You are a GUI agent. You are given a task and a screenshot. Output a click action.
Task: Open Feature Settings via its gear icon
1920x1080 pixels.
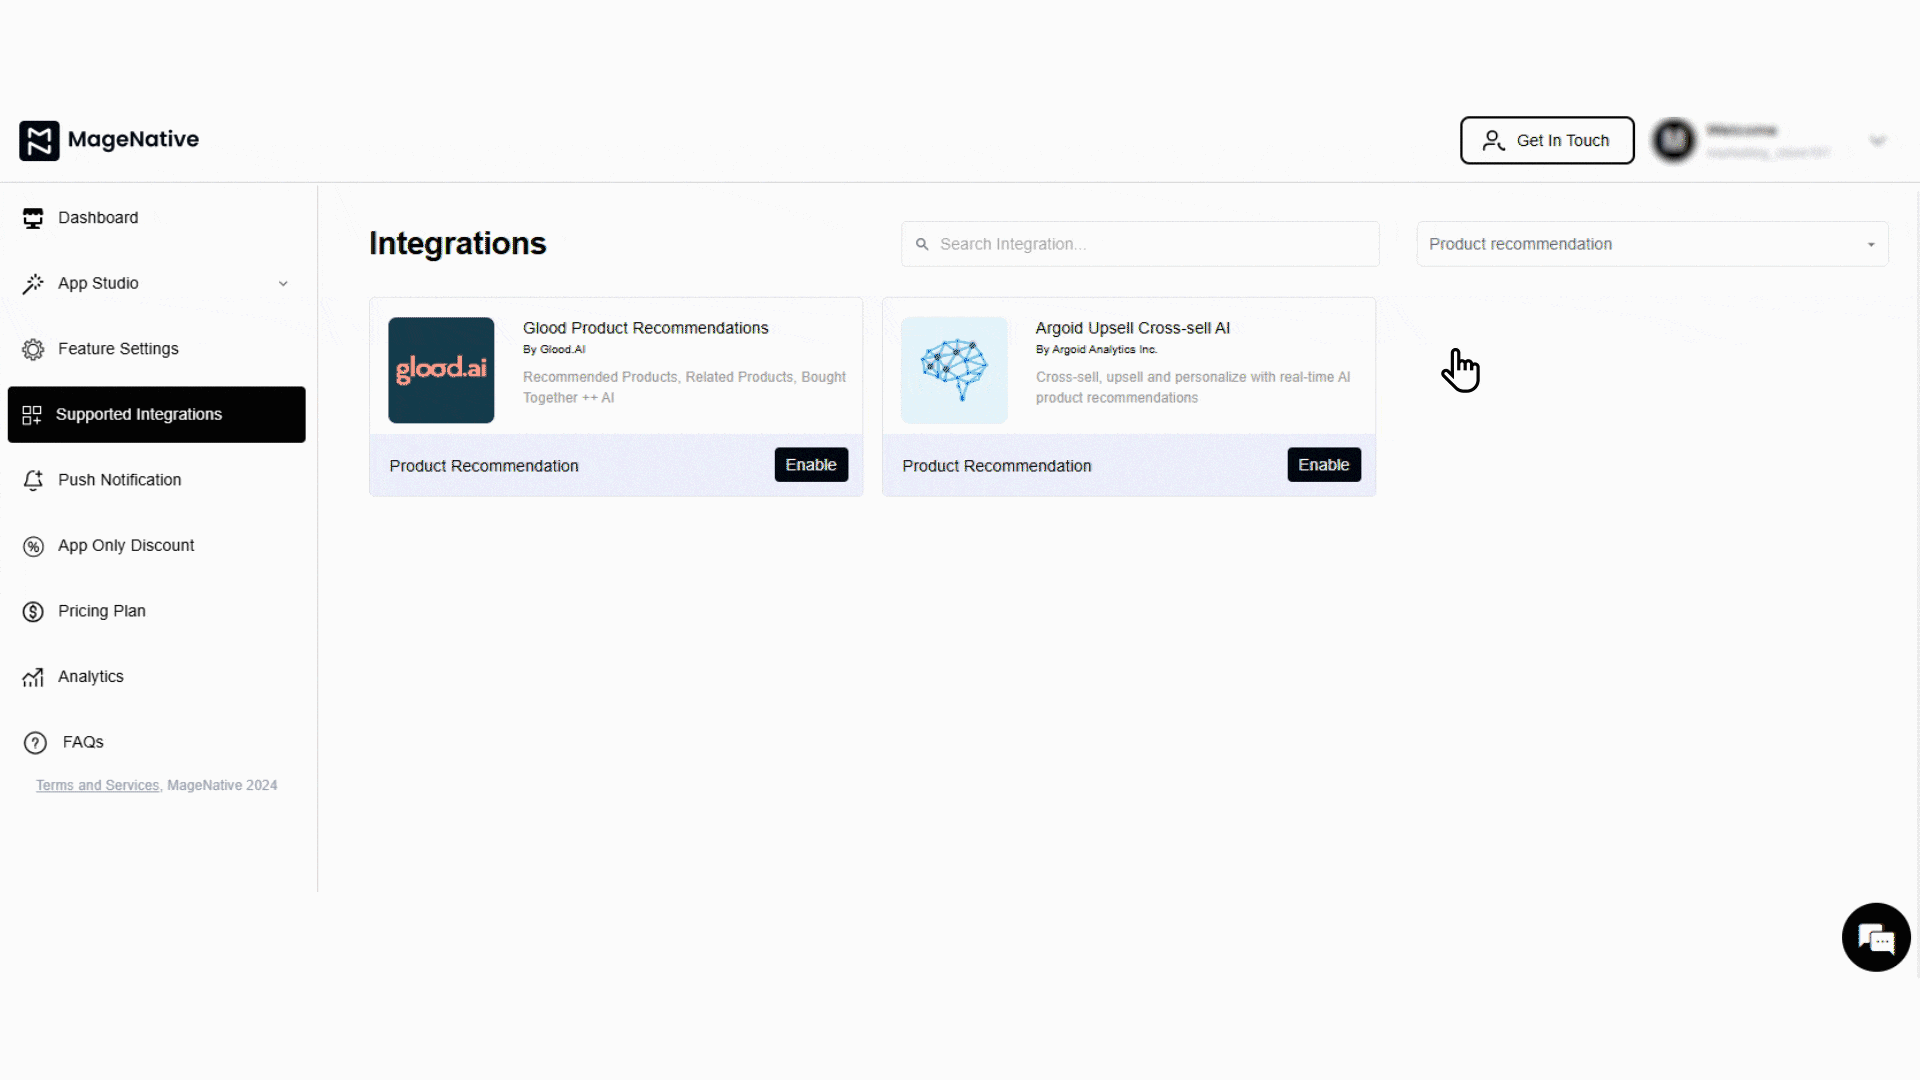(34, 348)
